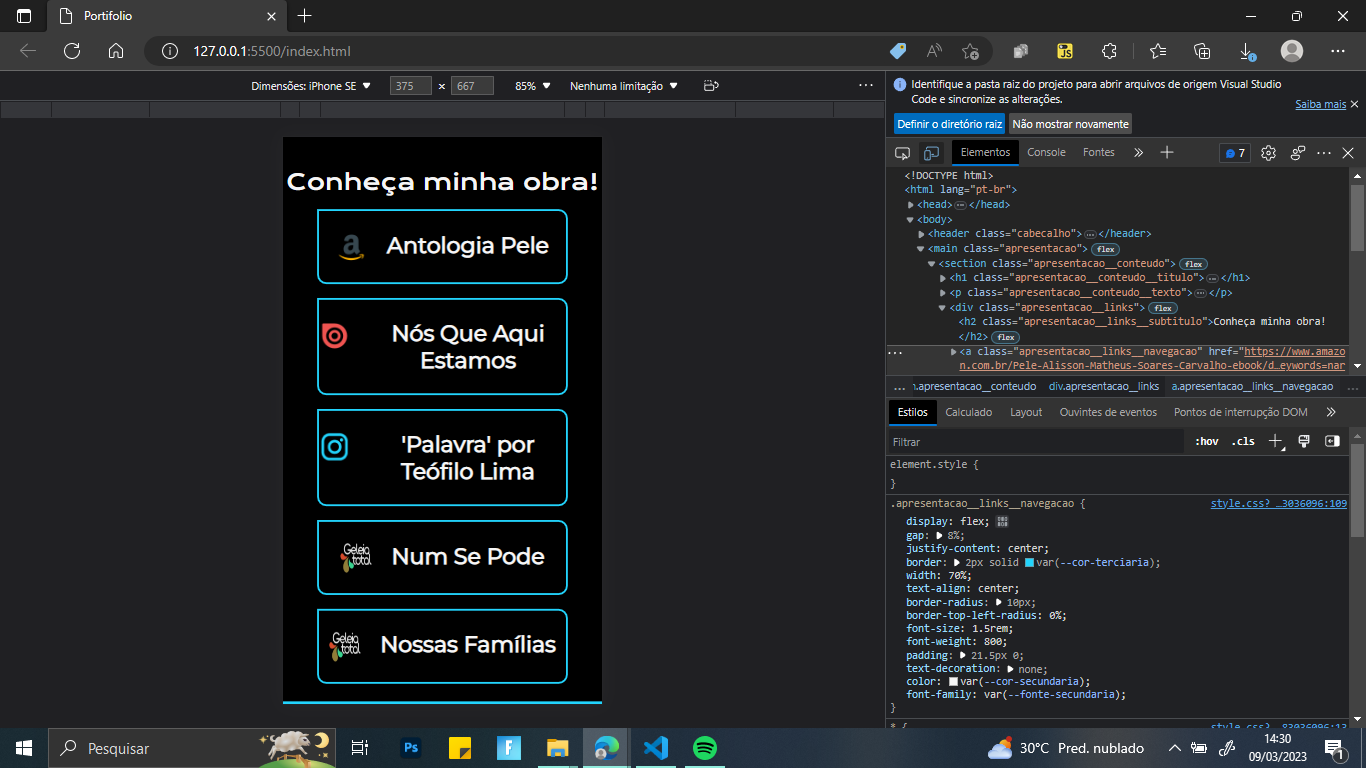Click Definir o diretório raiz button
Image resolution: width=1366 pixels, height=768 pixels.
click(949, 124)
